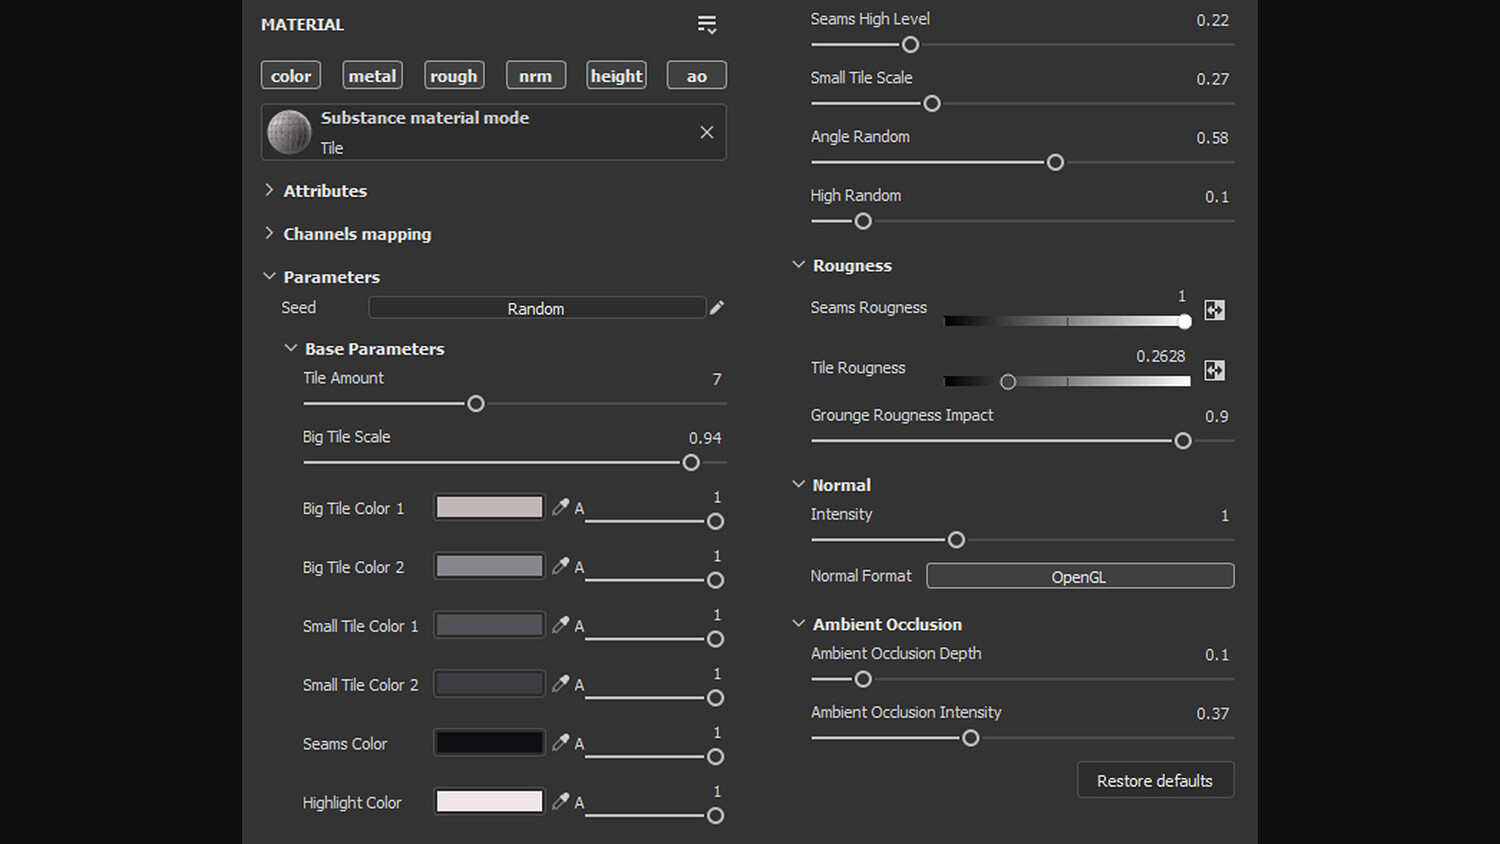Open the Material panel filter menu icon
The width and height of the screenshot is (1500, 844).
click(707, 25)
